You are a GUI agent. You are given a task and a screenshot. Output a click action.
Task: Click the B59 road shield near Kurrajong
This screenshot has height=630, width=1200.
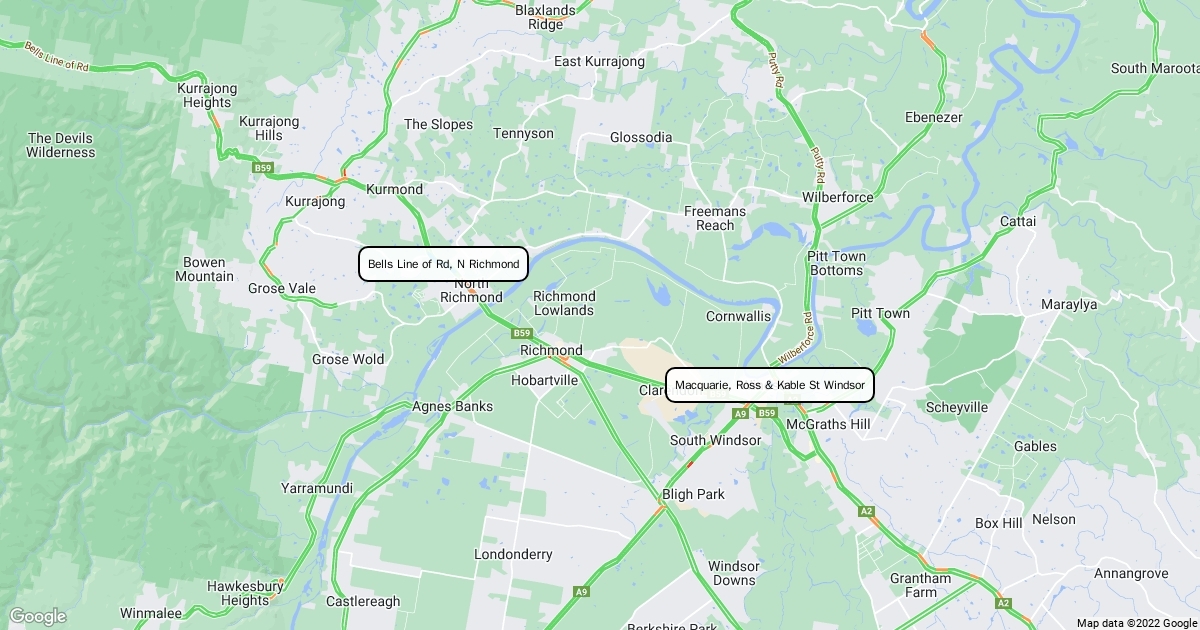[263, 168]
